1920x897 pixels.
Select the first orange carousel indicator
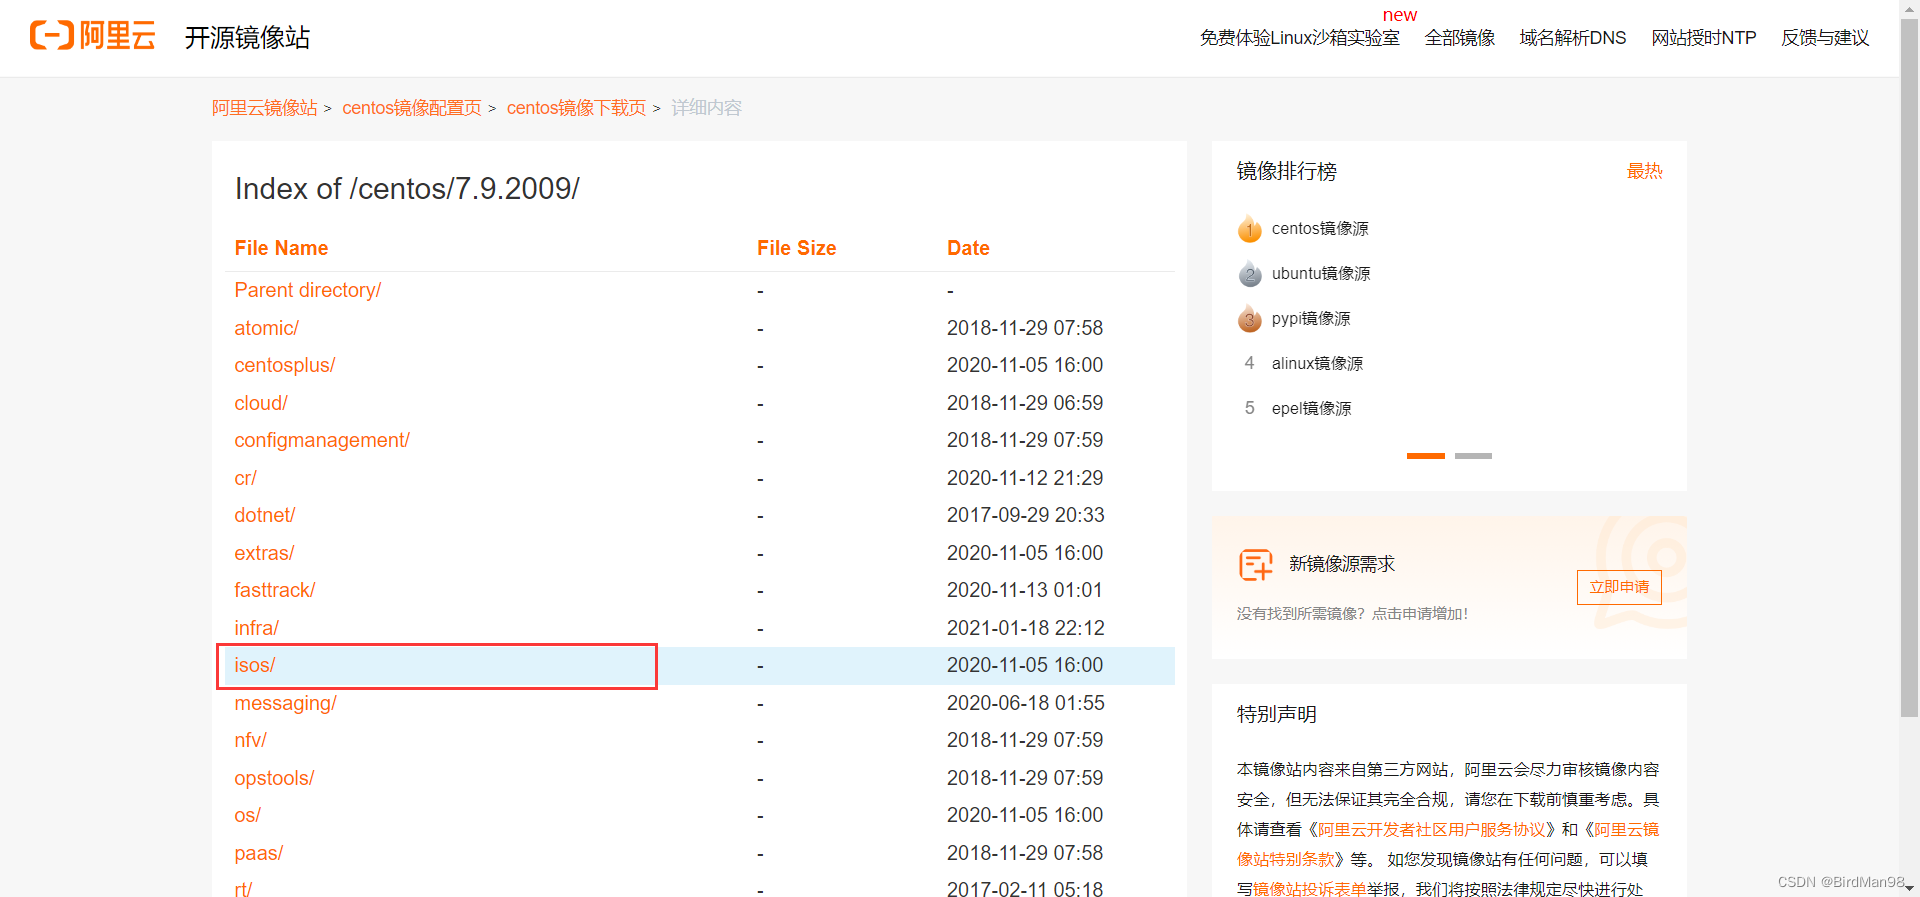pyautogui.click(x=1426, y=456)
